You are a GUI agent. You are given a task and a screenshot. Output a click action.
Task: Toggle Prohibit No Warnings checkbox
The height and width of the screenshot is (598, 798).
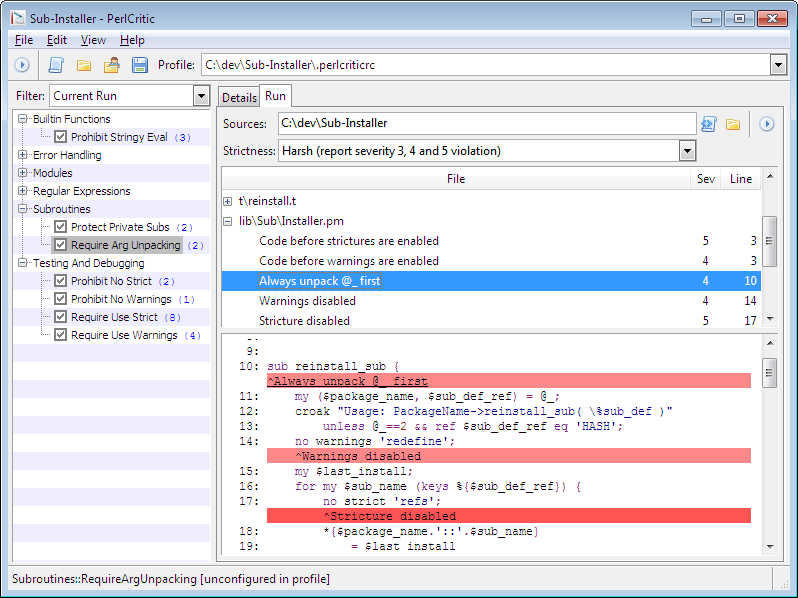(61, 299)
